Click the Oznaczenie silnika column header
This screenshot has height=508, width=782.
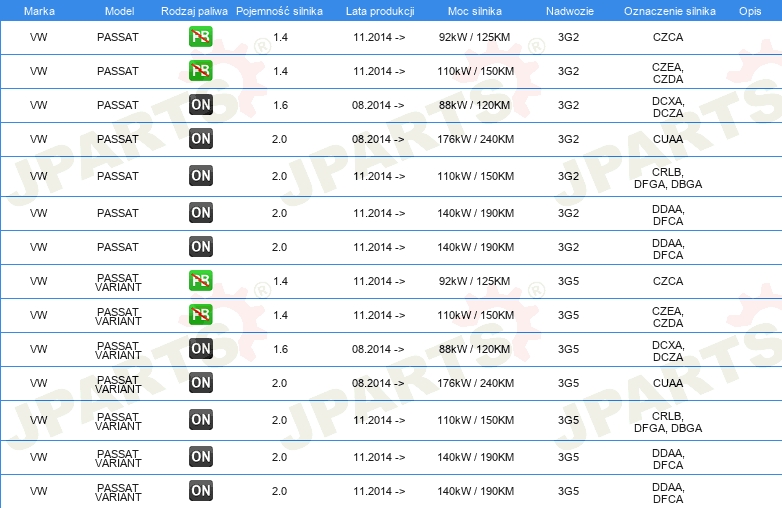pos(670,11)
